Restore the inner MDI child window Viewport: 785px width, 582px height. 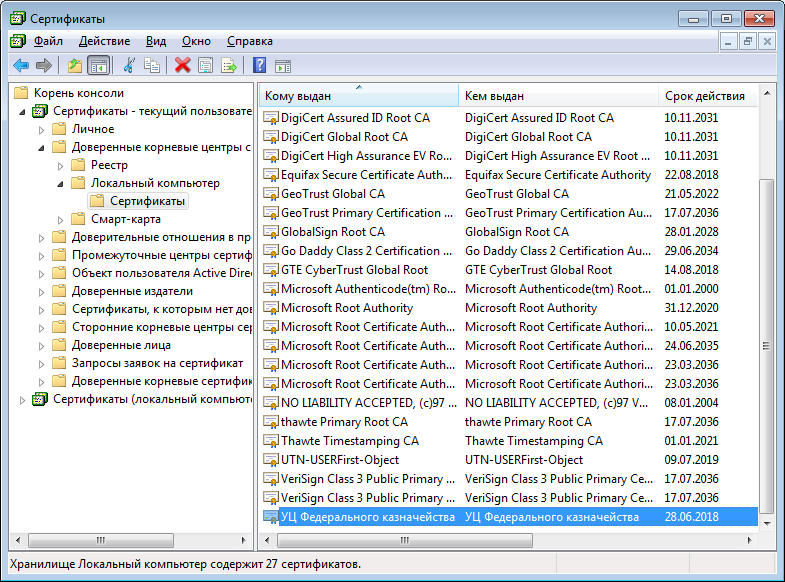(x=748, y=42)
